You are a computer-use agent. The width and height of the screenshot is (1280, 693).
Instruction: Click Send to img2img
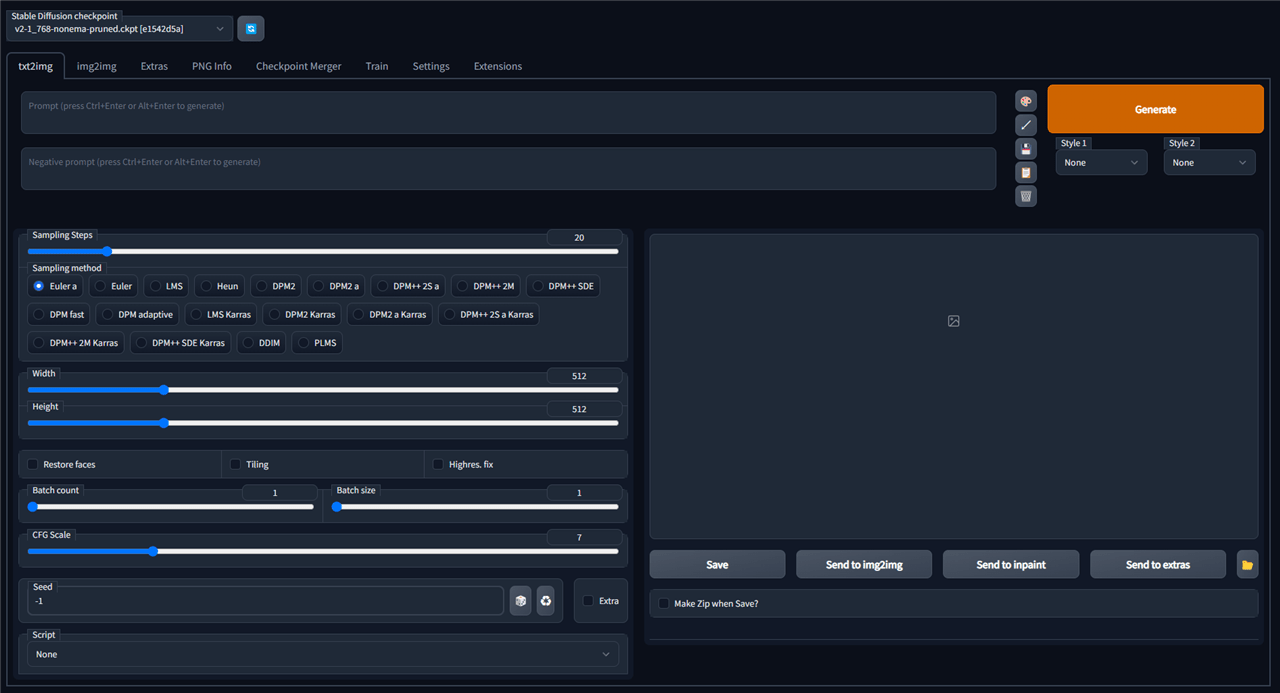coord(864,564)
